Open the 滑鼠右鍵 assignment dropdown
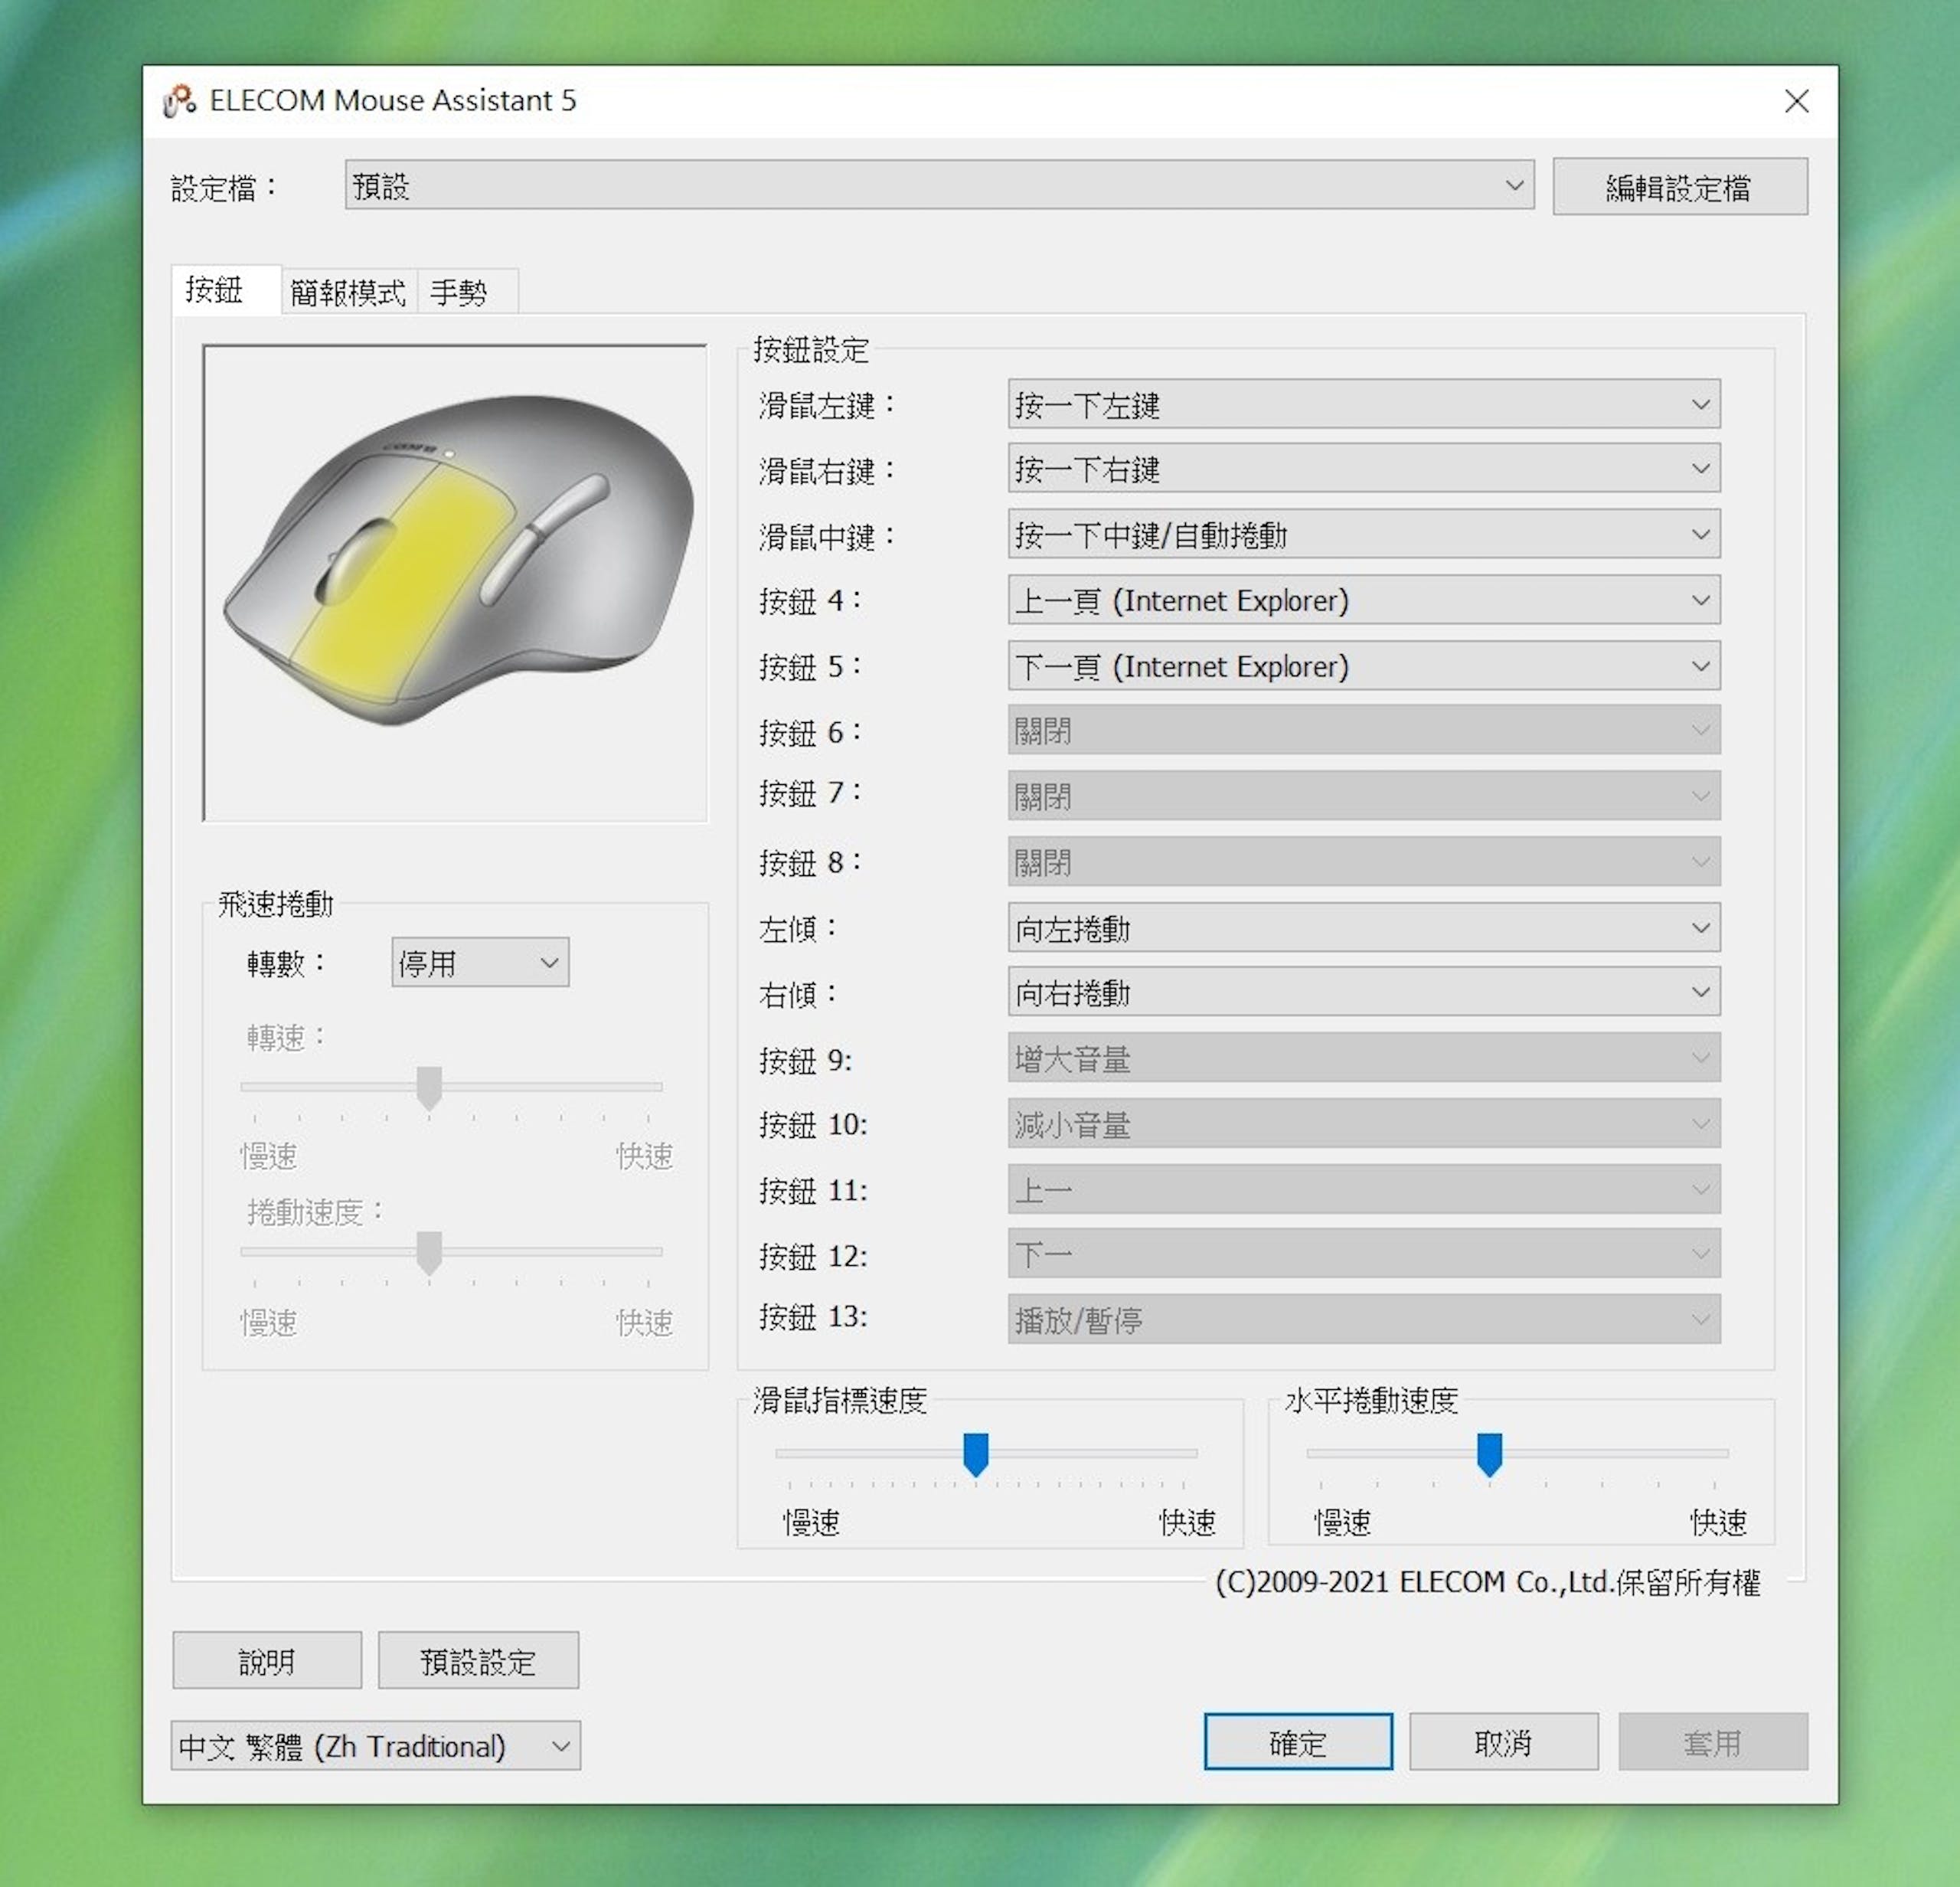The width and height of the screenshot is (1960, 1887). click(1363, 469)
